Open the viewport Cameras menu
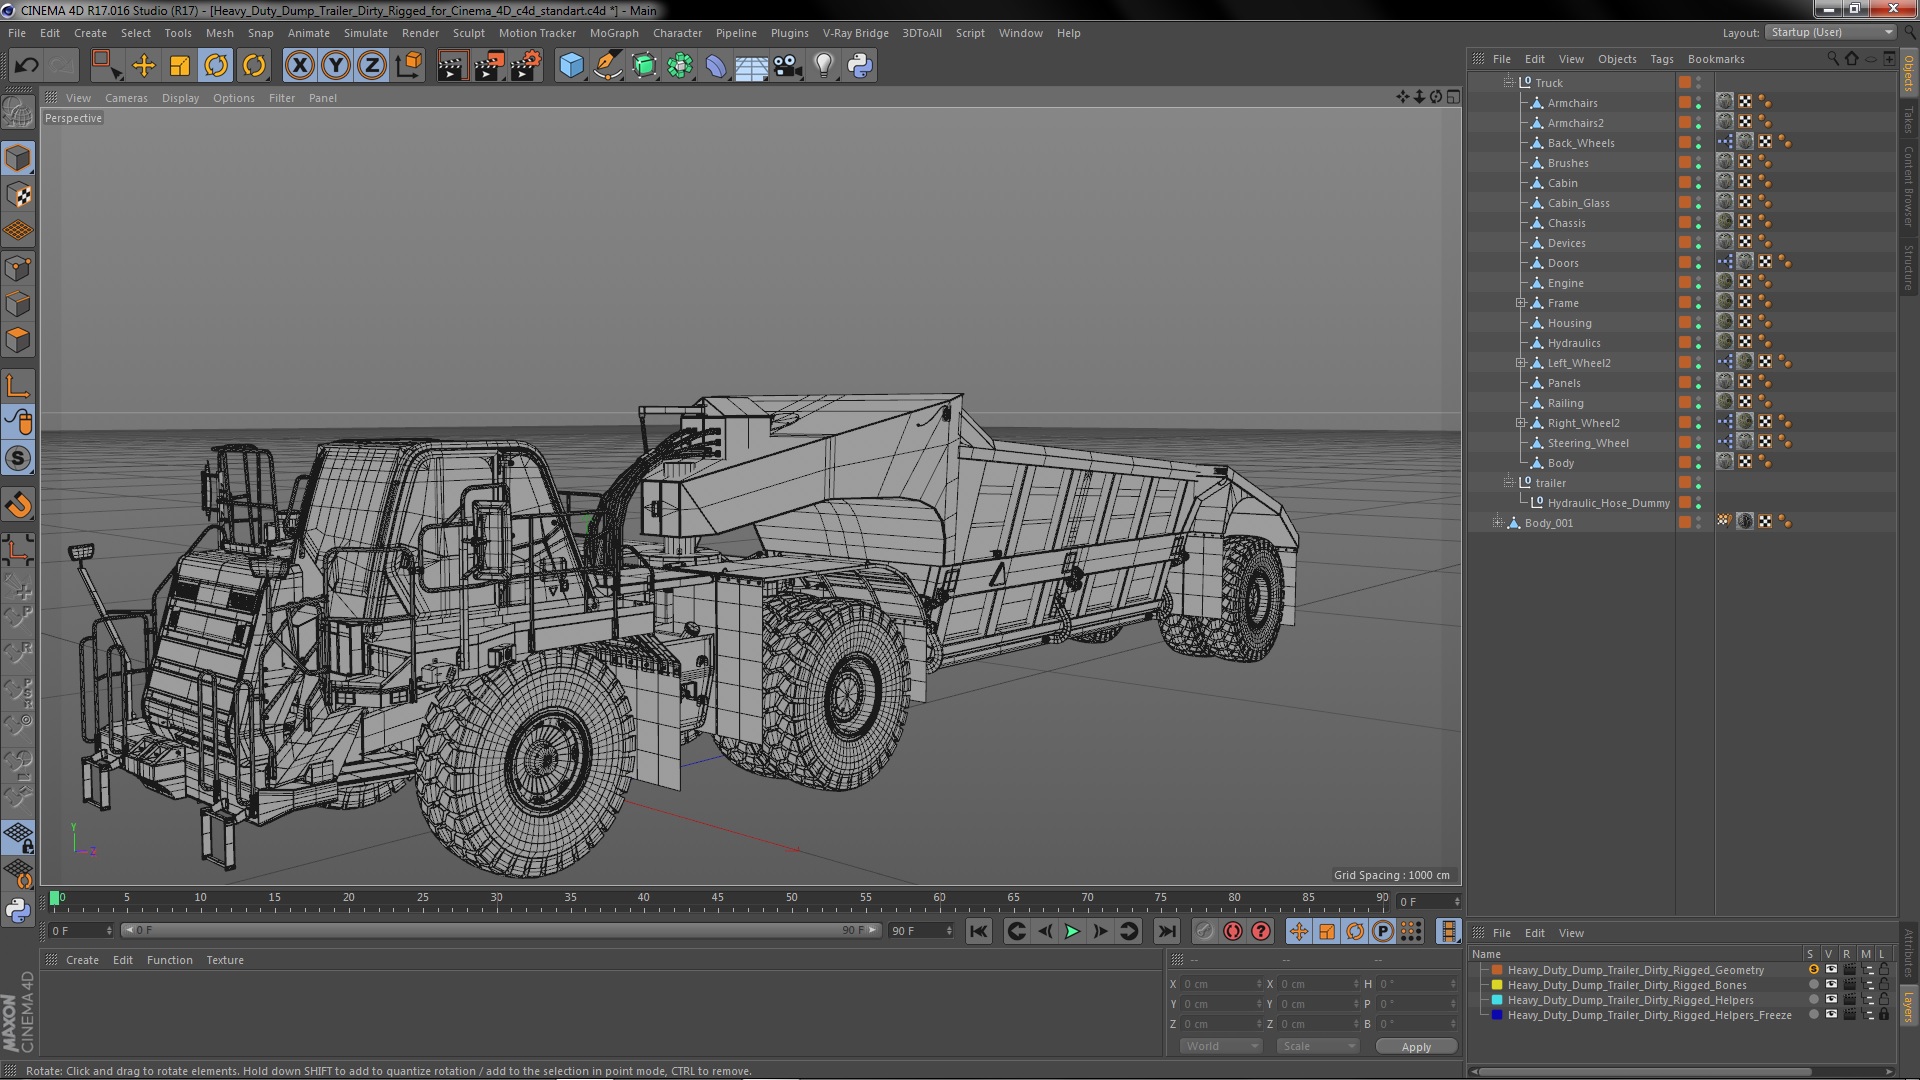 [x=126, y=98]
